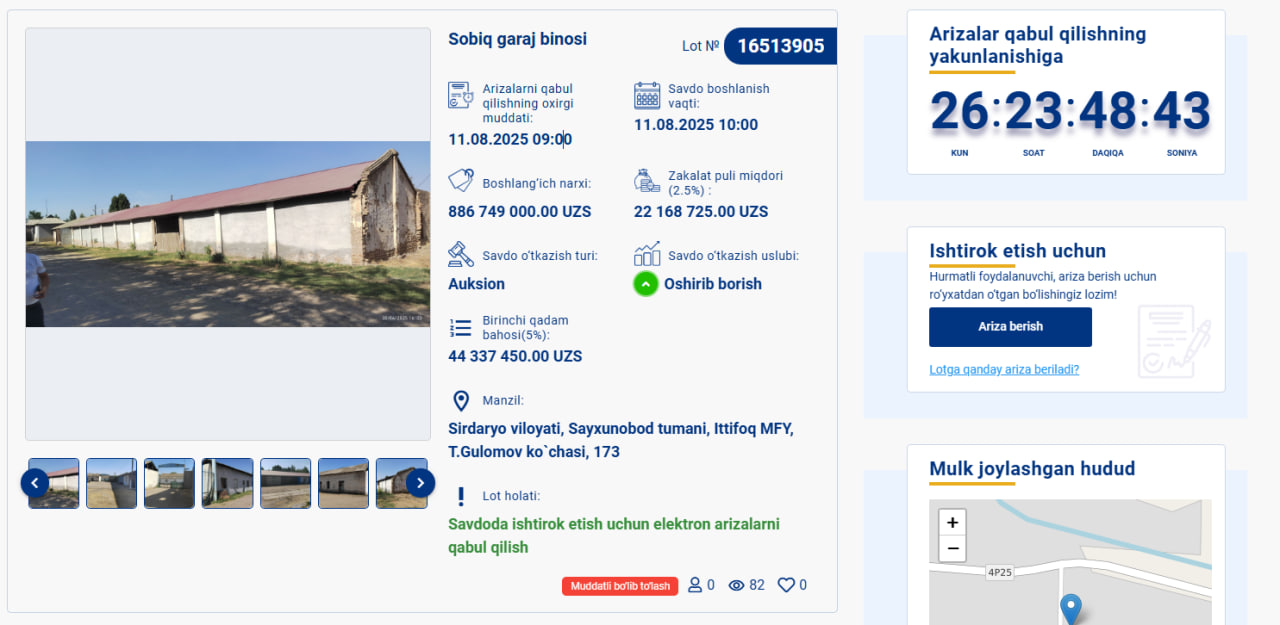Screen dimensions: 1280x625
Task: Click the lot number 16513905 badge
Action: tap(780, 46)
